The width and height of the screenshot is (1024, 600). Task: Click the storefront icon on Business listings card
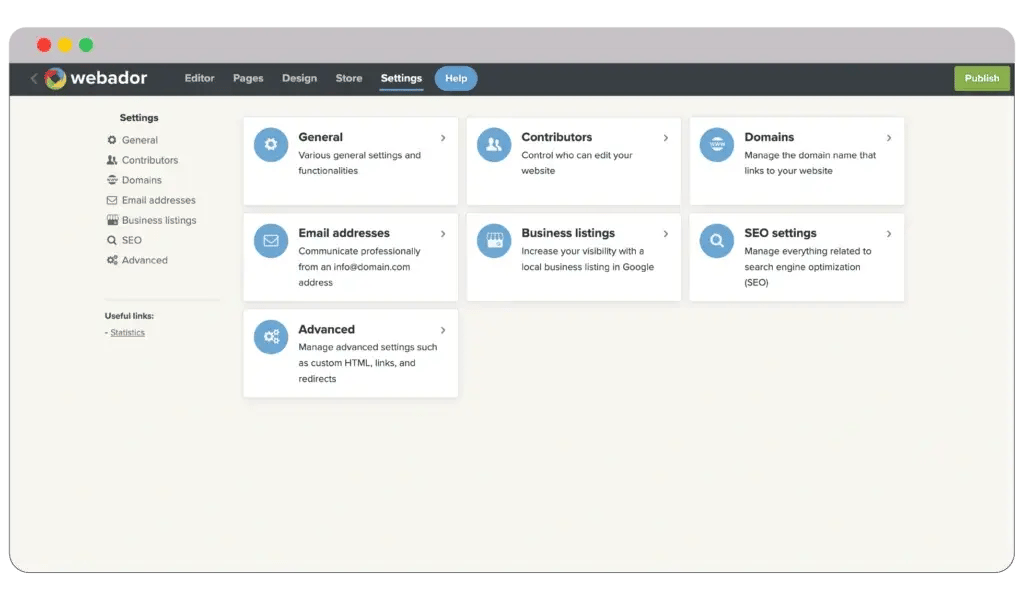(493, 241)
